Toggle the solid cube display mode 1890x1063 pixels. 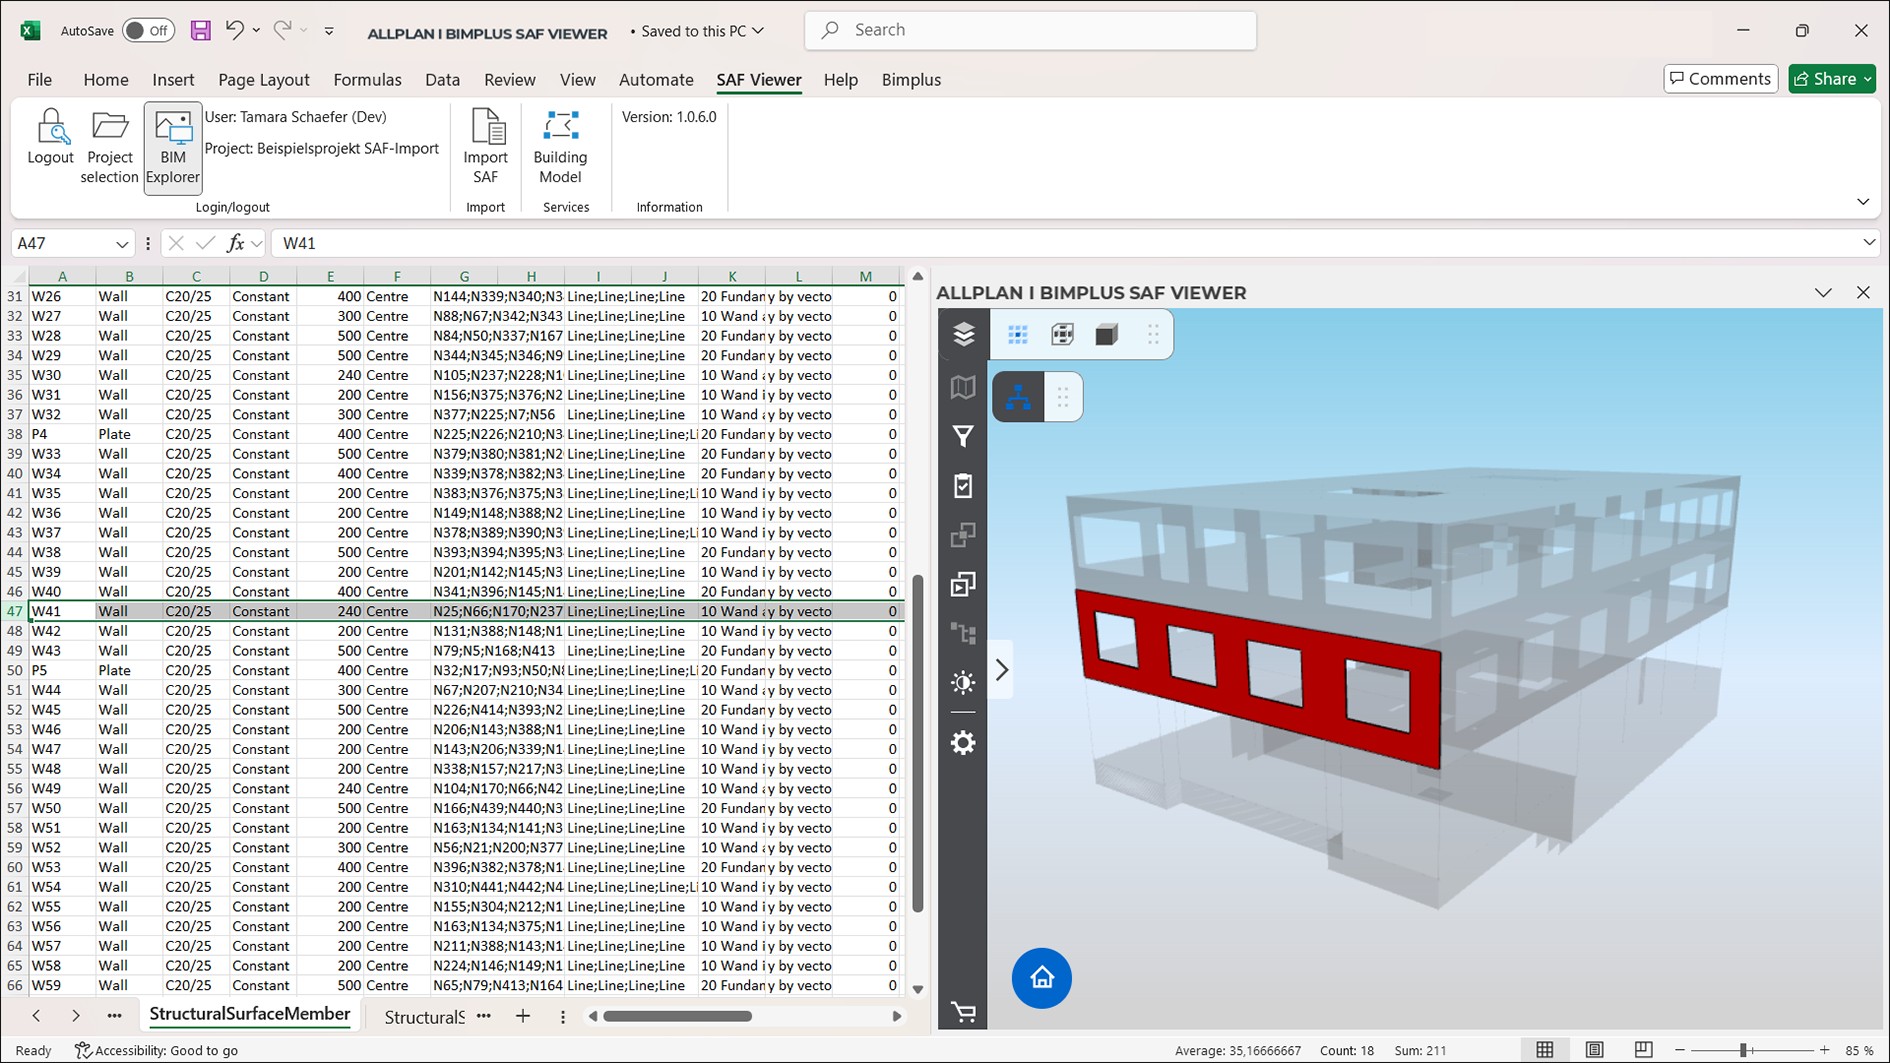[x=1106, y=335]
